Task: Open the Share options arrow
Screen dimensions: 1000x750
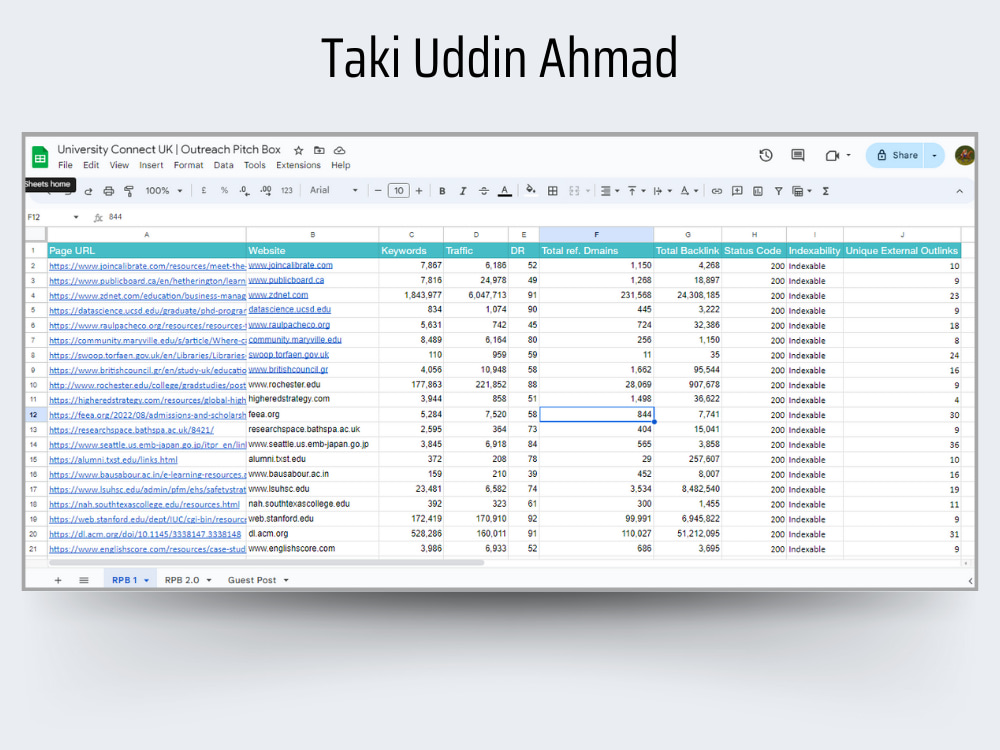Action: pos(934,156)
